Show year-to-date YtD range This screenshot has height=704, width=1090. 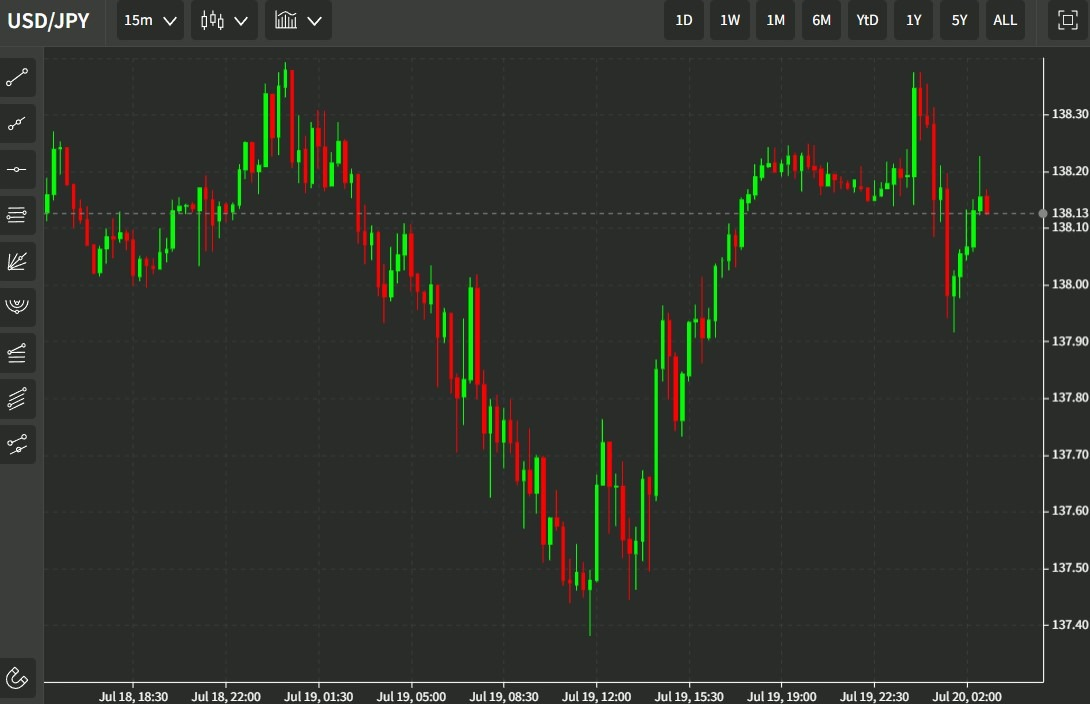pos(867,20)
